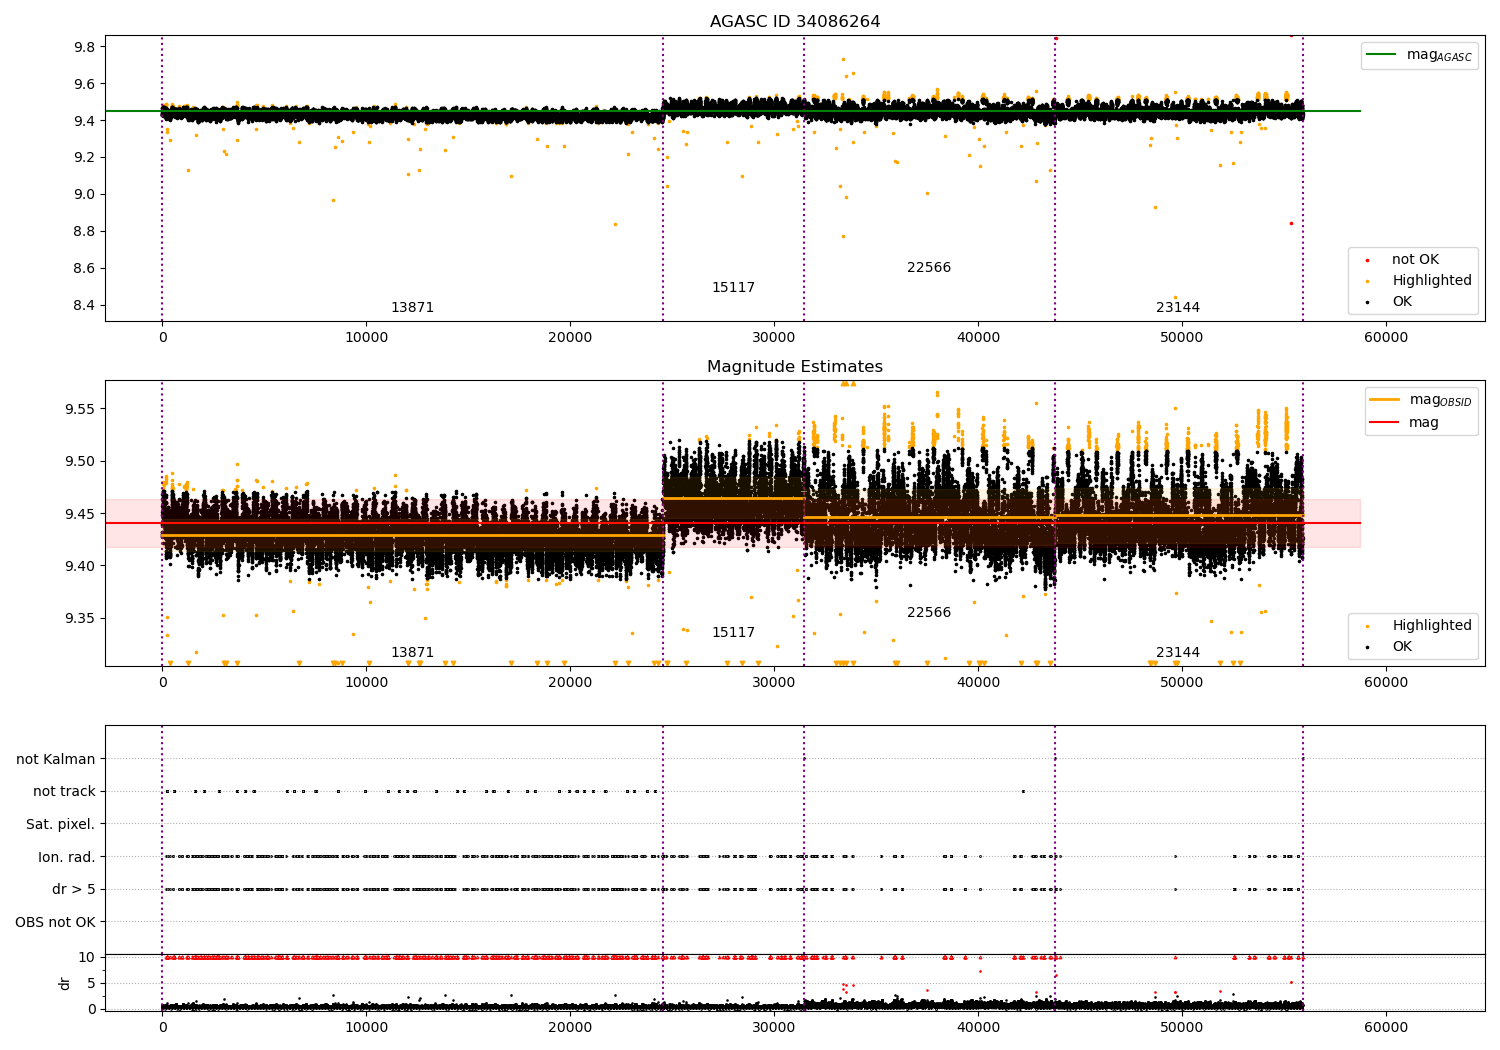Click the 'OBS not OK' row label
The image size is (1500, 1050).
pyautogui.click(x=55, y=922)
